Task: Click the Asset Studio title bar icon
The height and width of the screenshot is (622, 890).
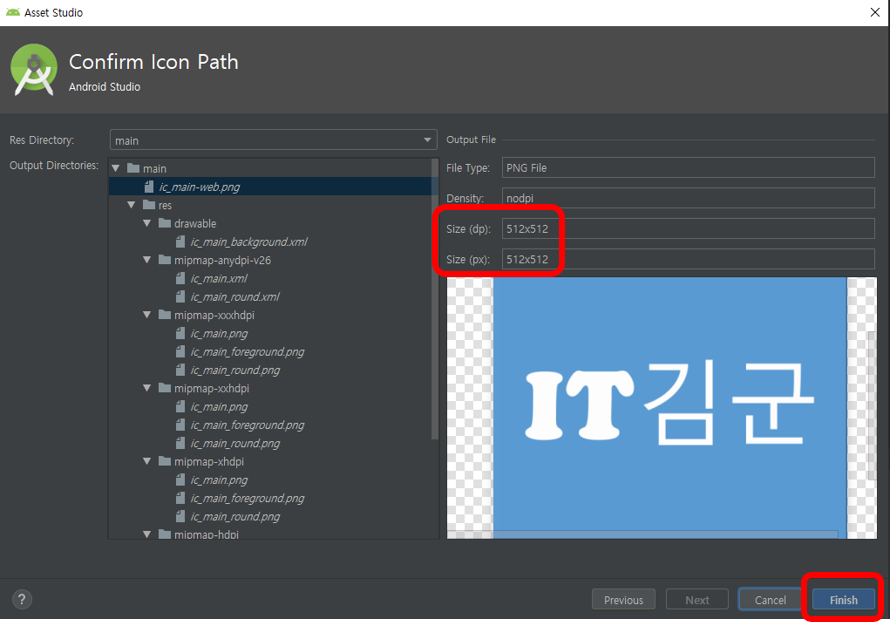Action: coord(12,12)
